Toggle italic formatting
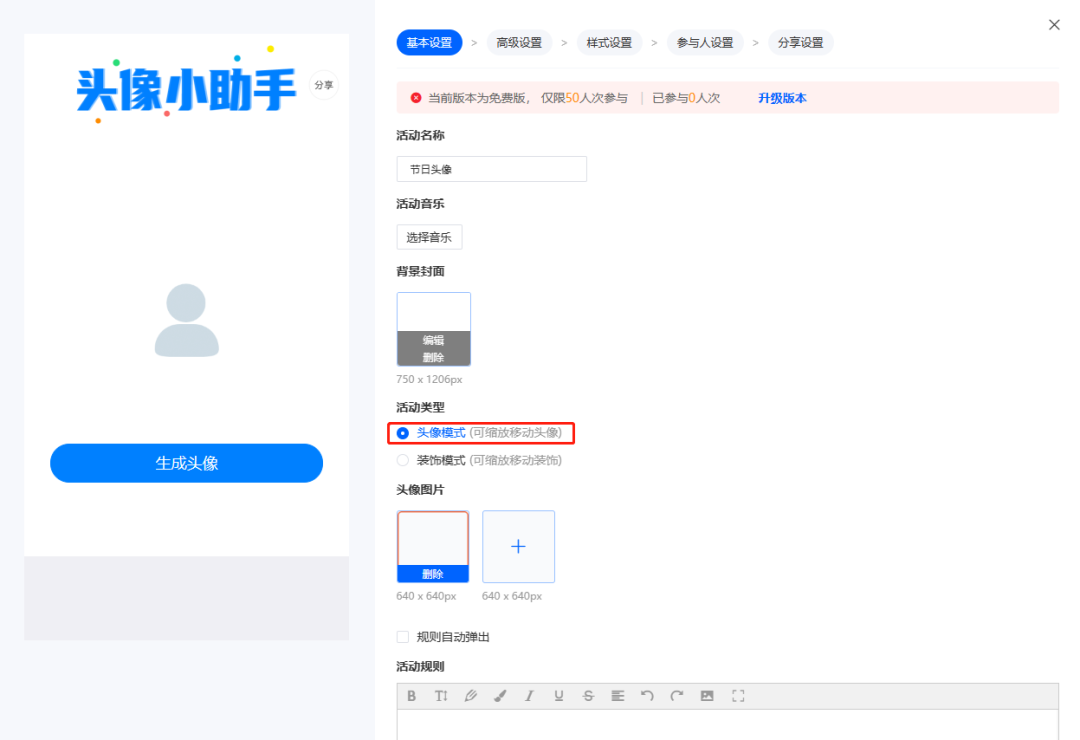The width and height of the screenshot is (1080, 740). [x=529, y=696]
